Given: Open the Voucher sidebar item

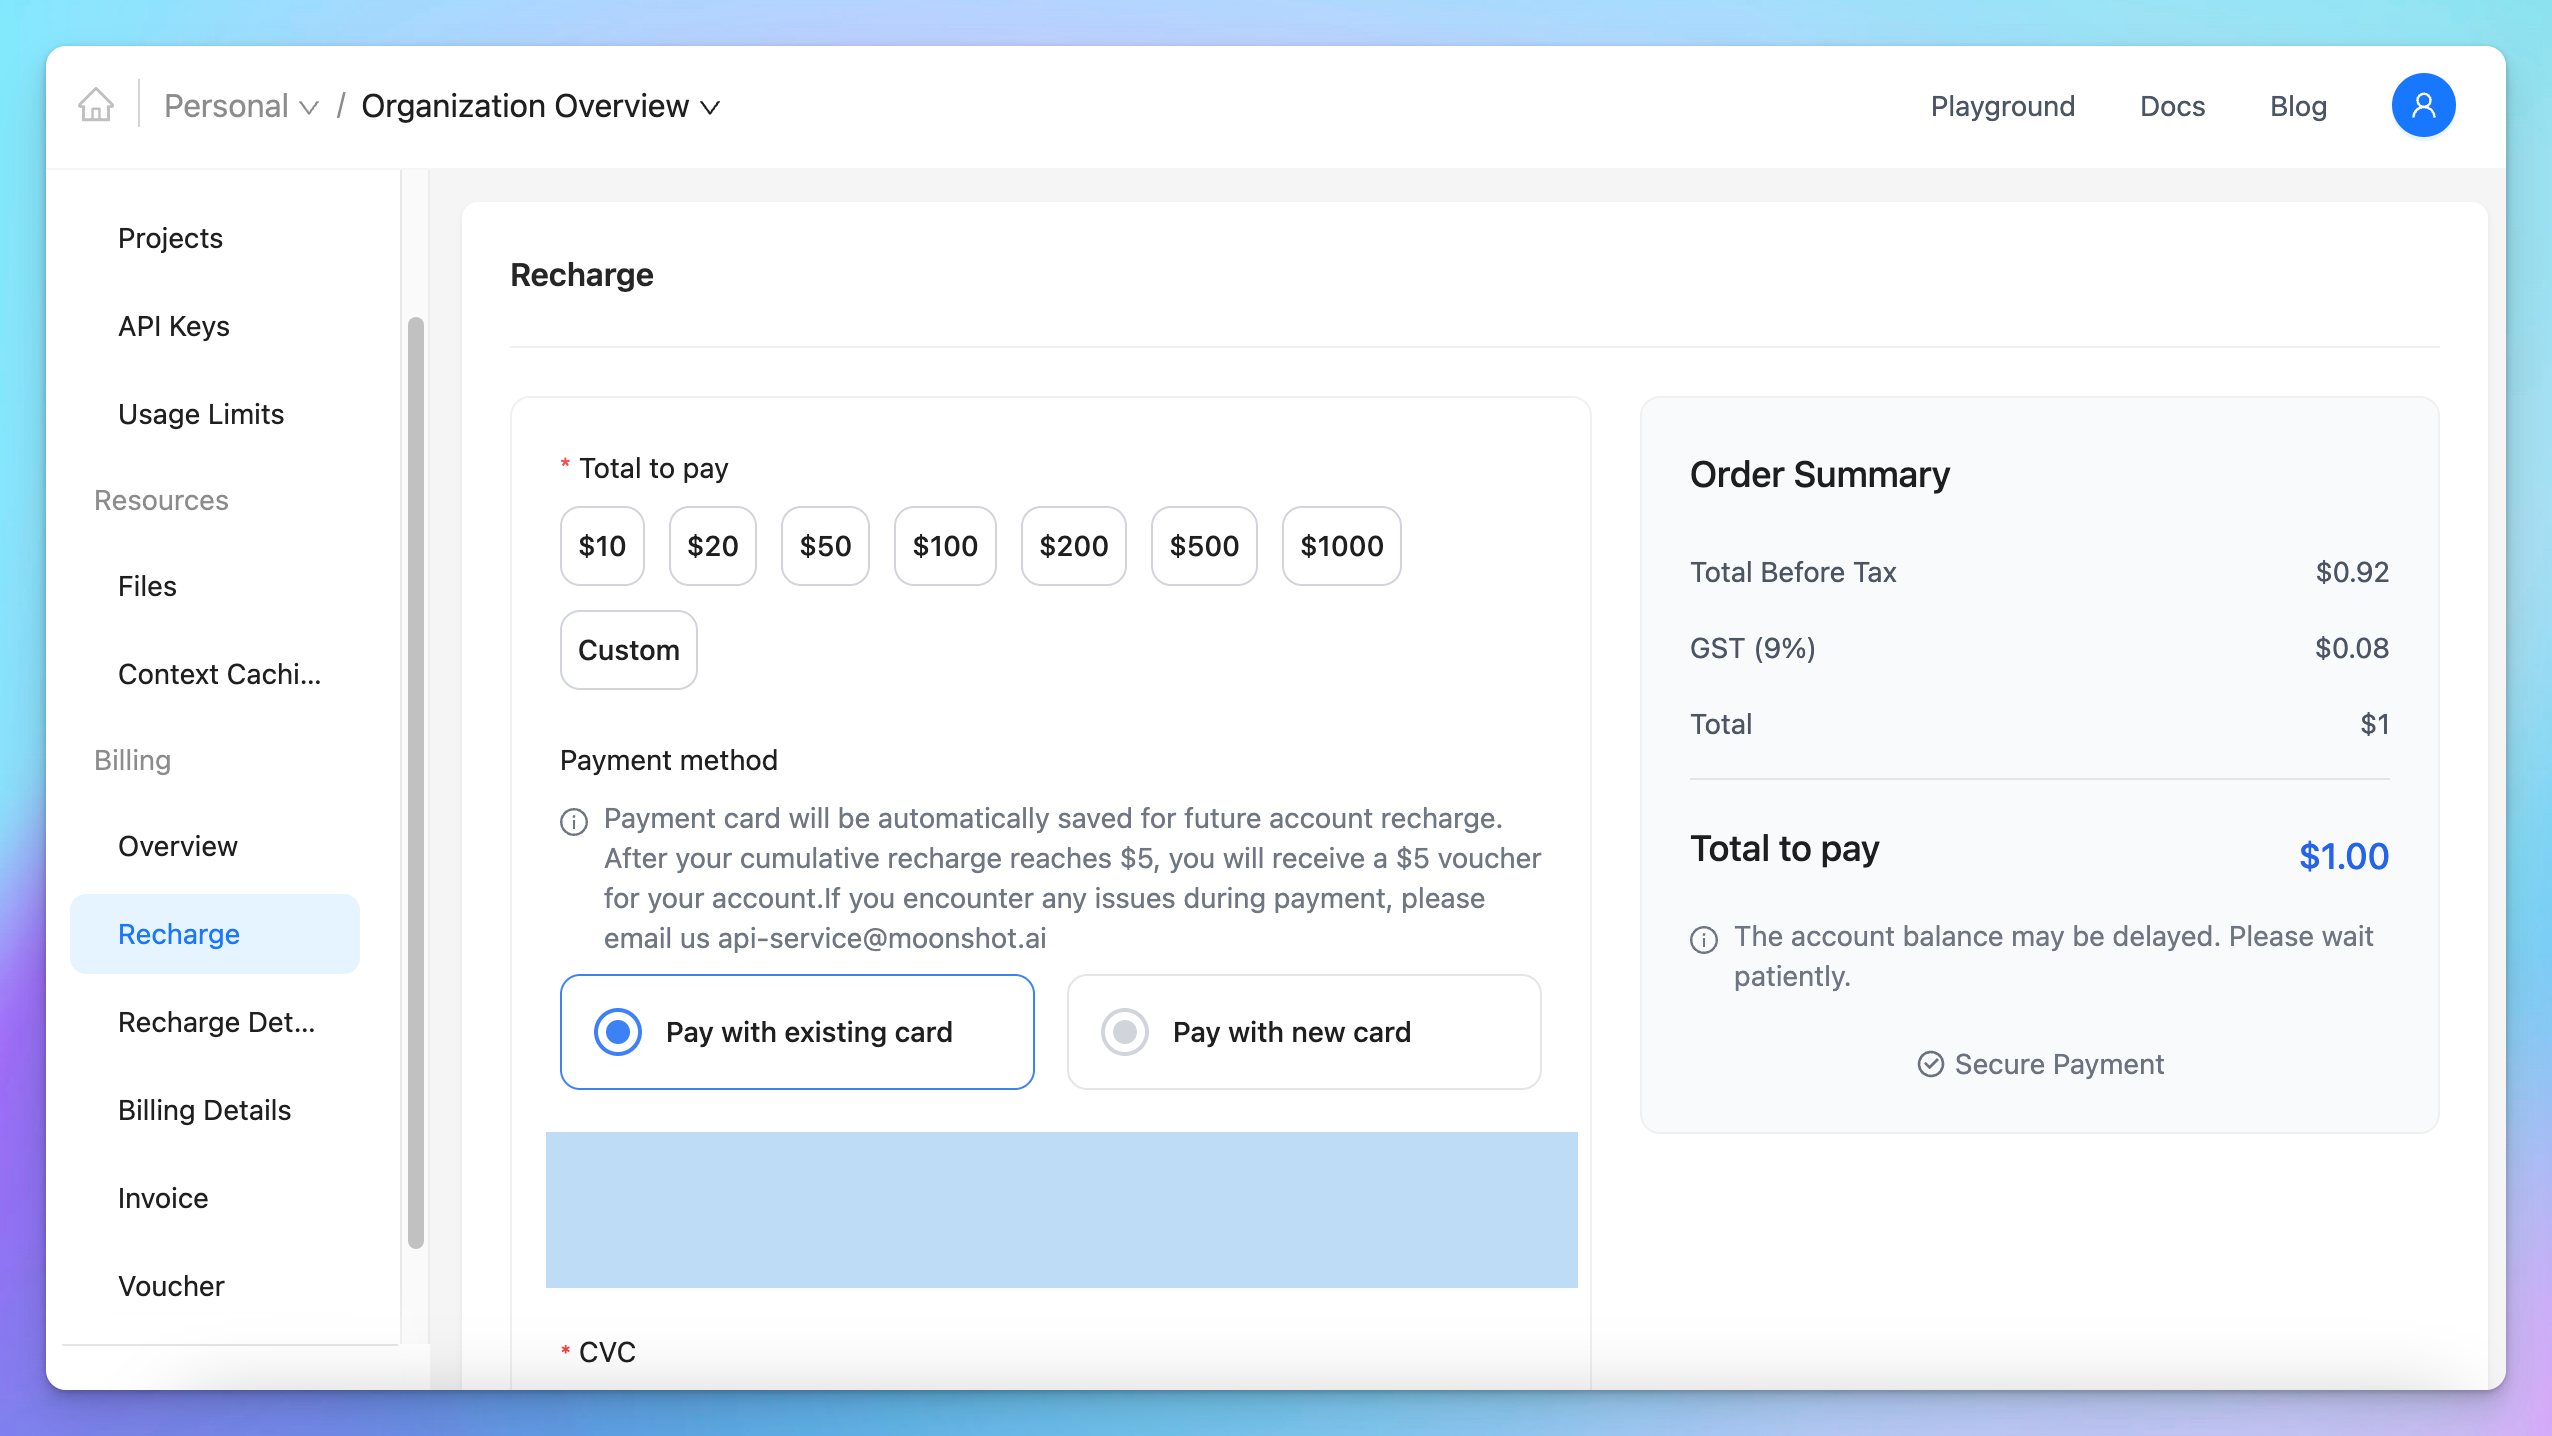Looking at the screenshot, I should click(171, 1286).
